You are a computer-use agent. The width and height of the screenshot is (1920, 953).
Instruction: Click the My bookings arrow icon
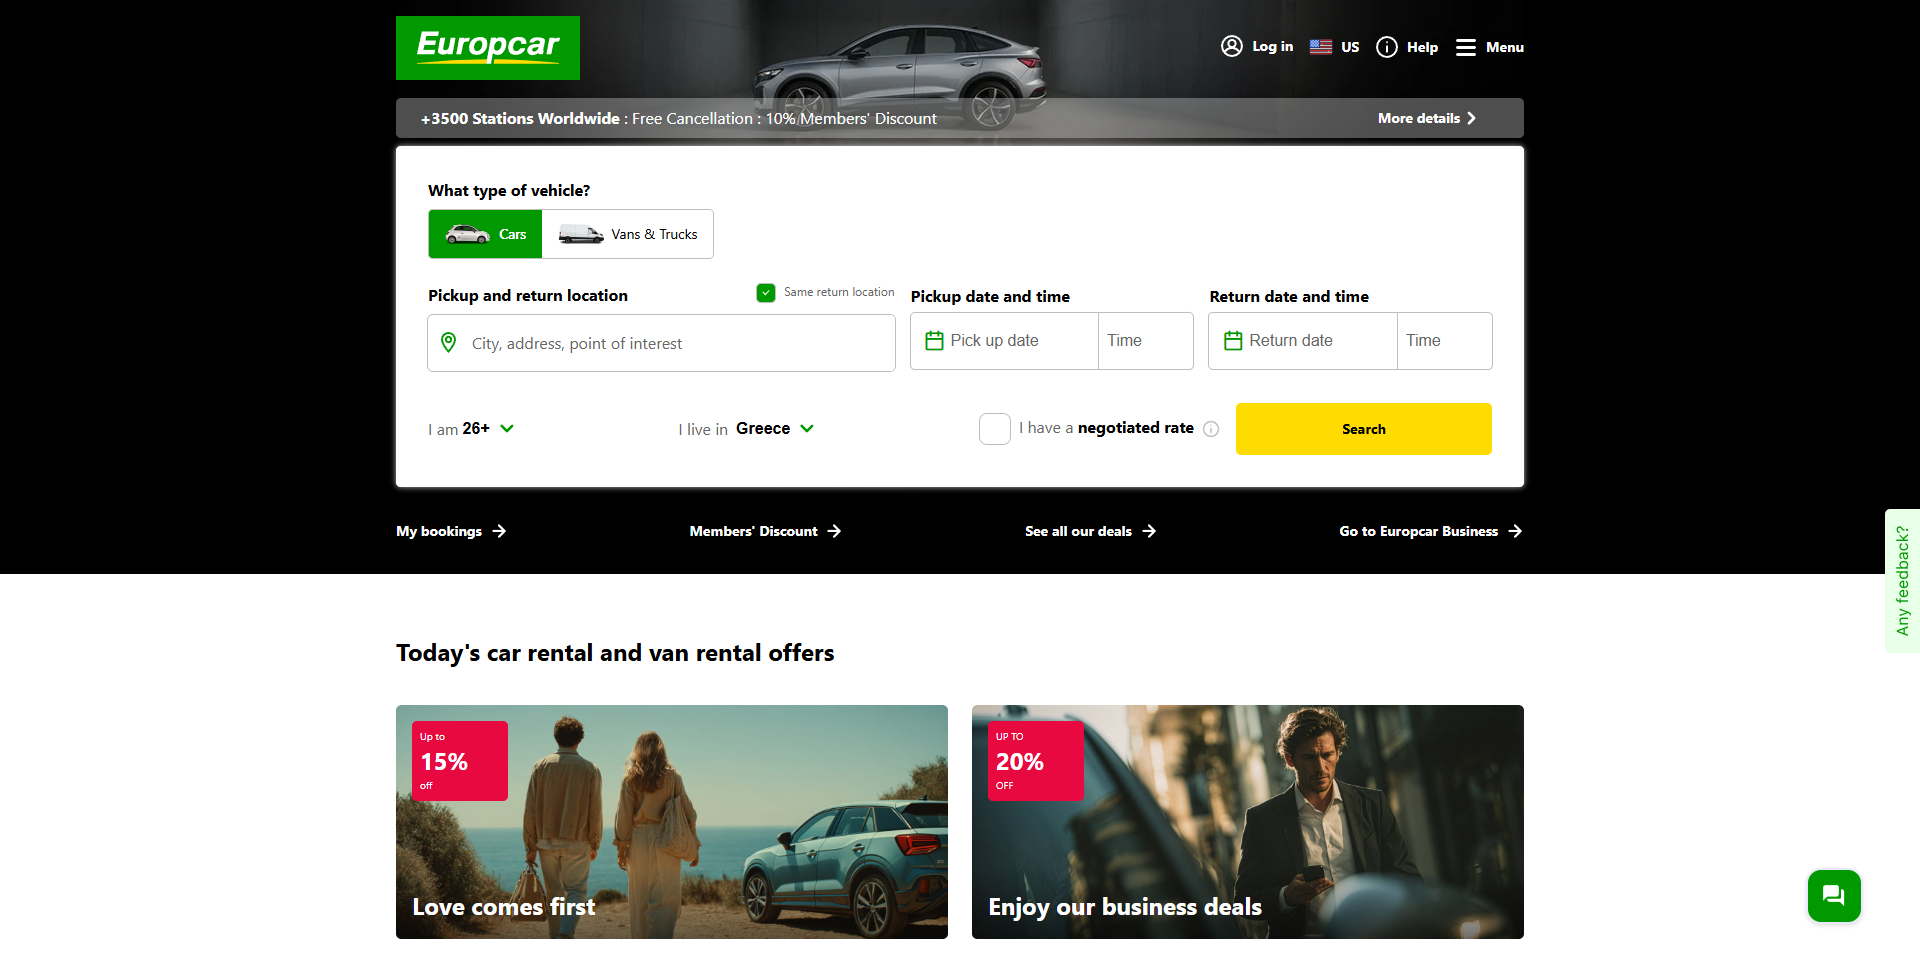coord(499,531)
